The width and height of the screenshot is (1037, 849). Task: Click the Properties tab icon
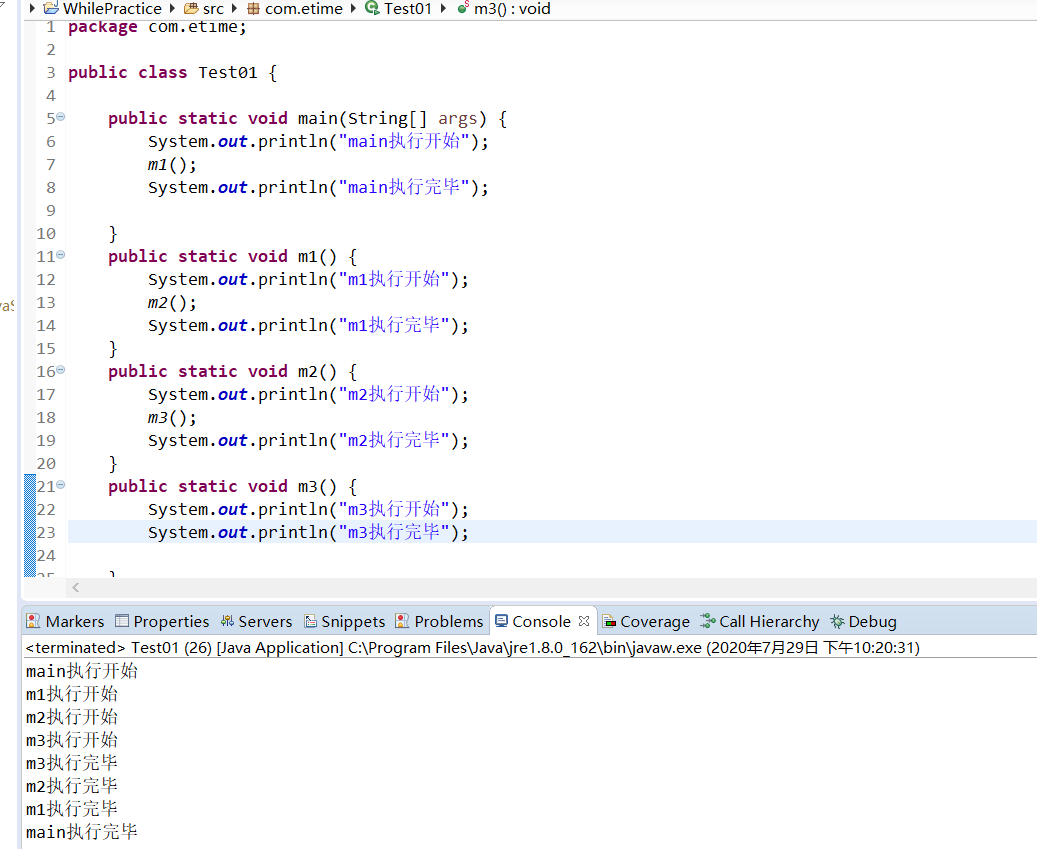point(122,621)
